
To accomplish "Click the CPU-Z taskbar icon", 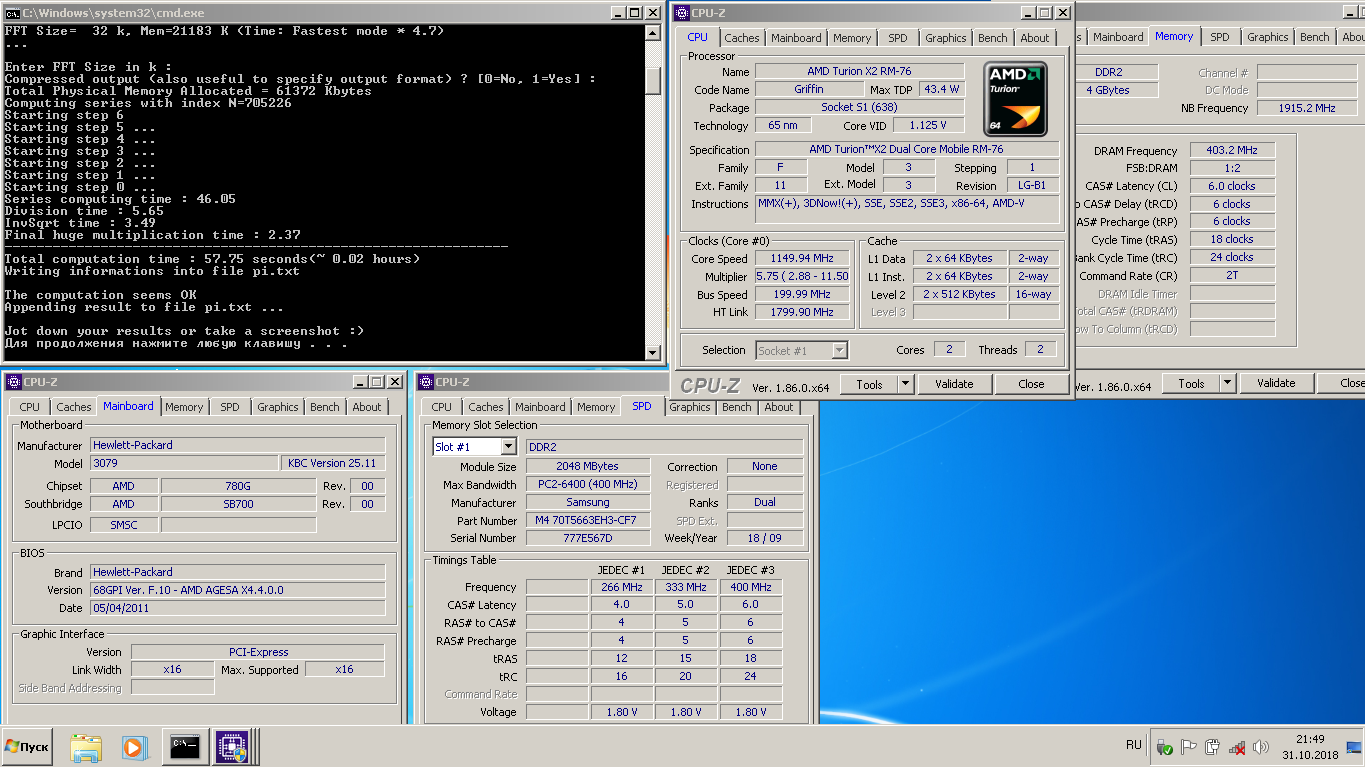I will (234, 746).
